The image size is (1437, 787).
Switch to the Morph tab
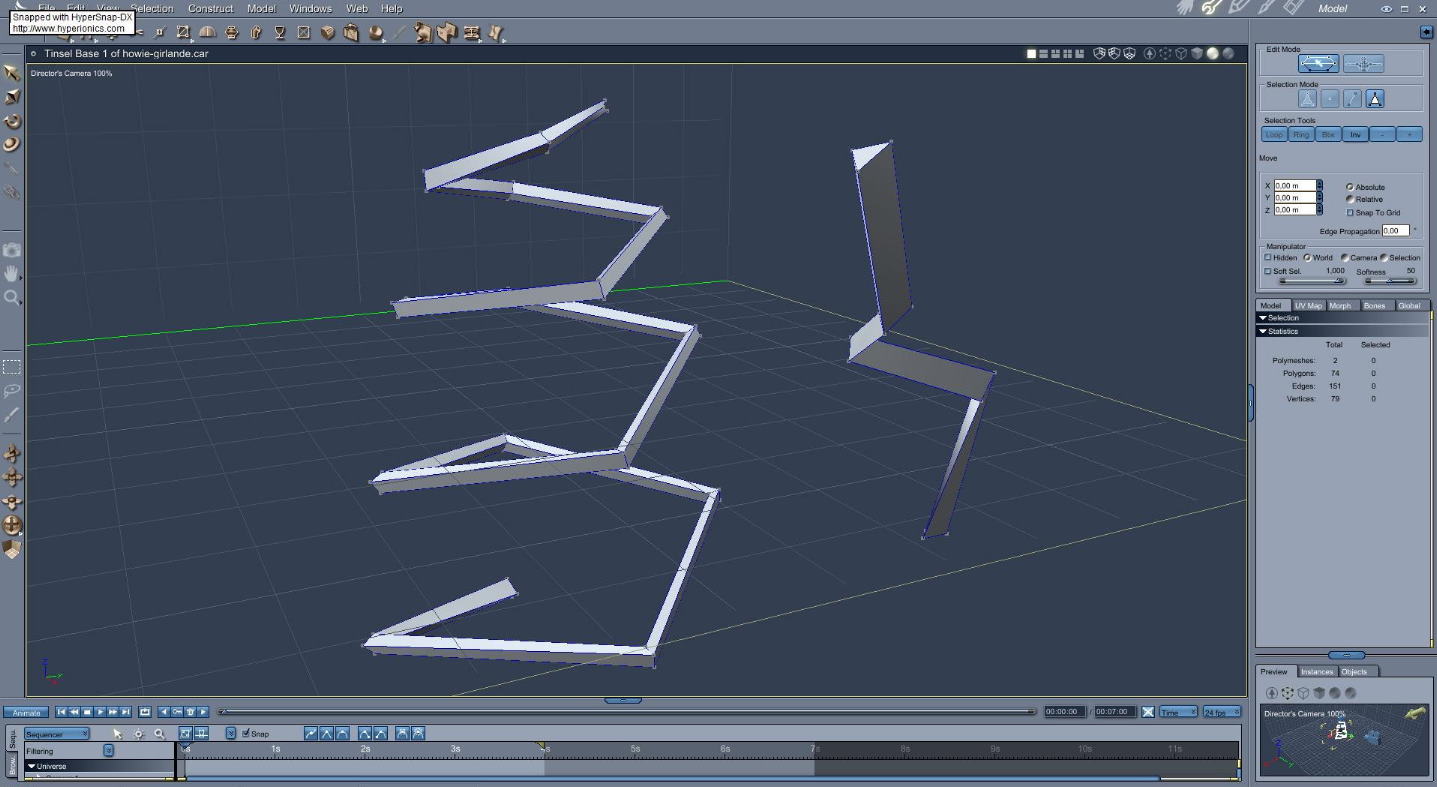pos(1340,306)
